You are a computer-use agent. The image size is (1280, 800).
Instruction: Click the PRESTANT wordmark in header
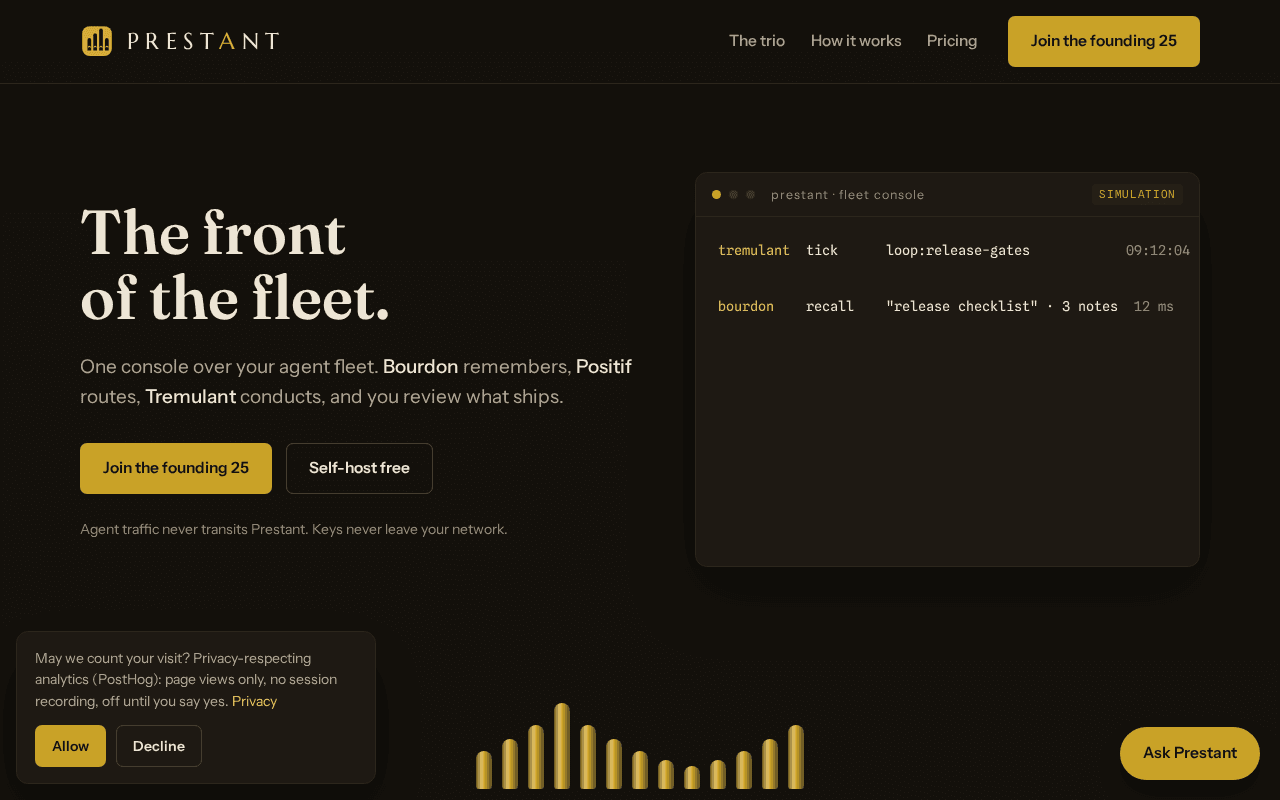203,41
